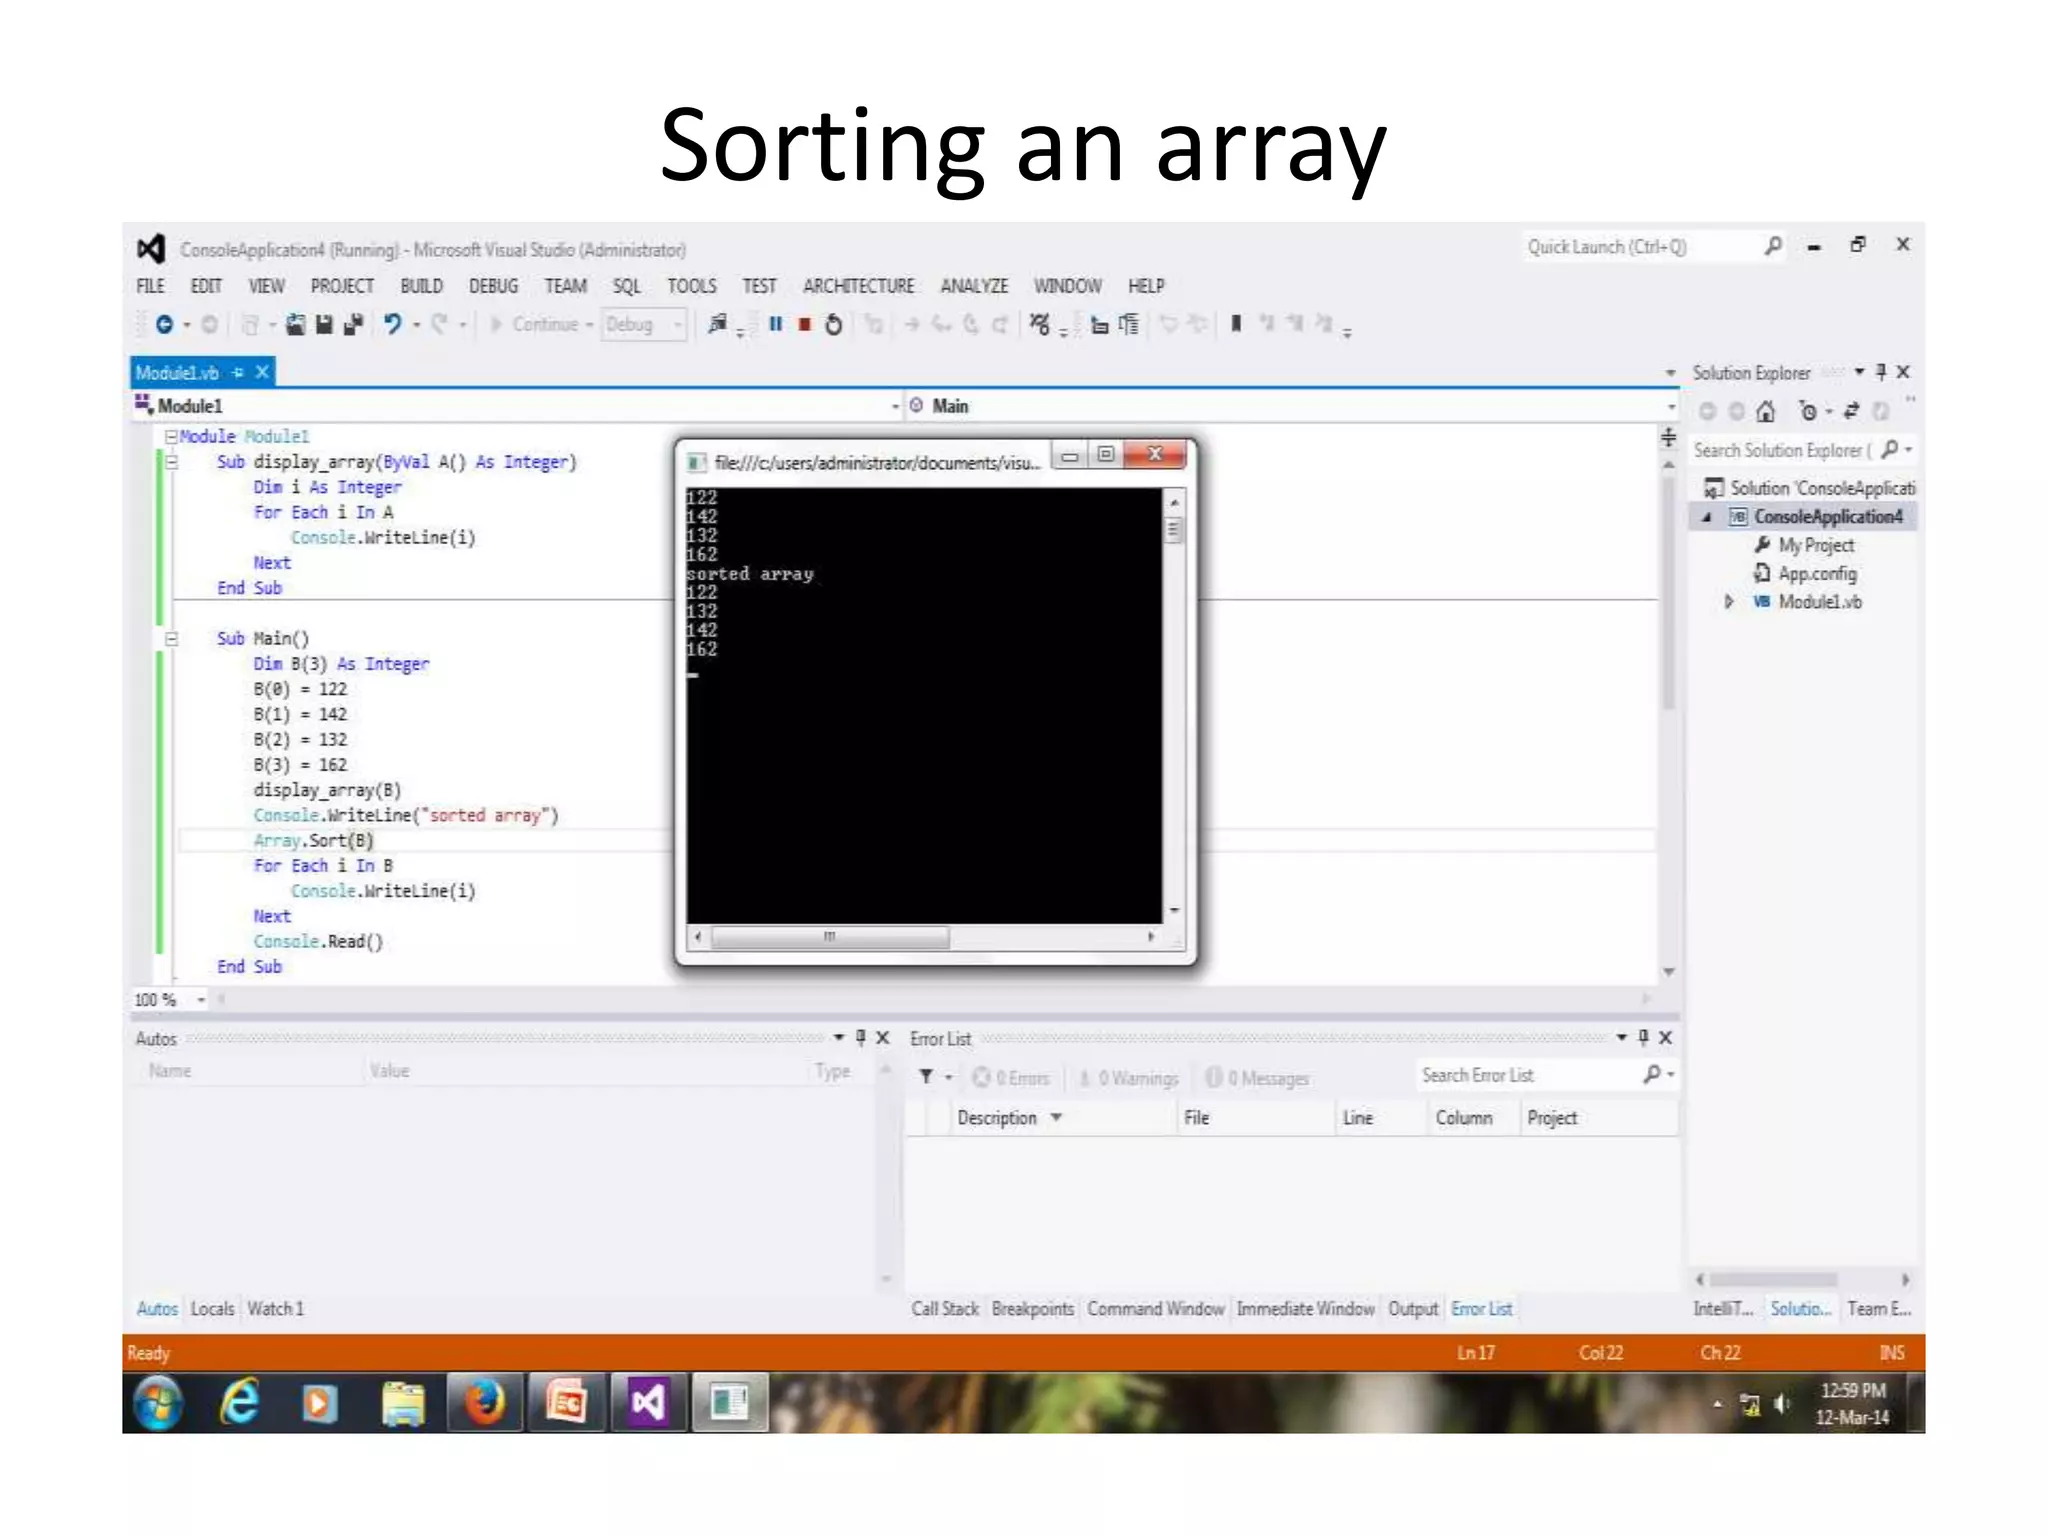Screen dimensions: 2048x1536
Task: Collapse the ConsoleApplication4 project node
Action: tap(1707, 517)
